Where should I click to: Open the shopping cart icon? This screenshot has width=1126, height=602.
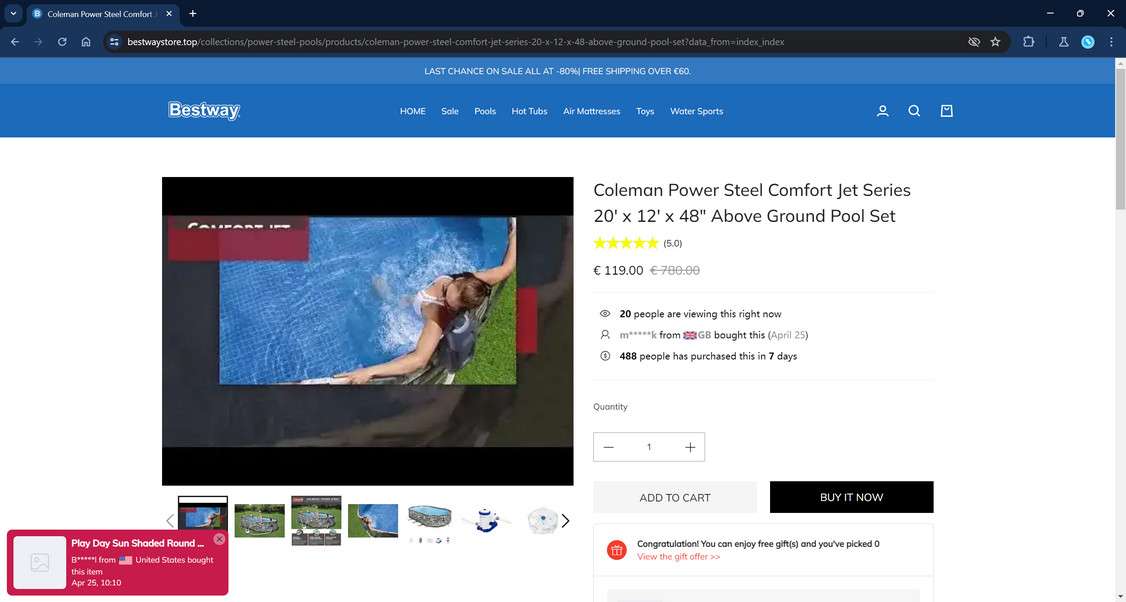(x=946, y=111)
